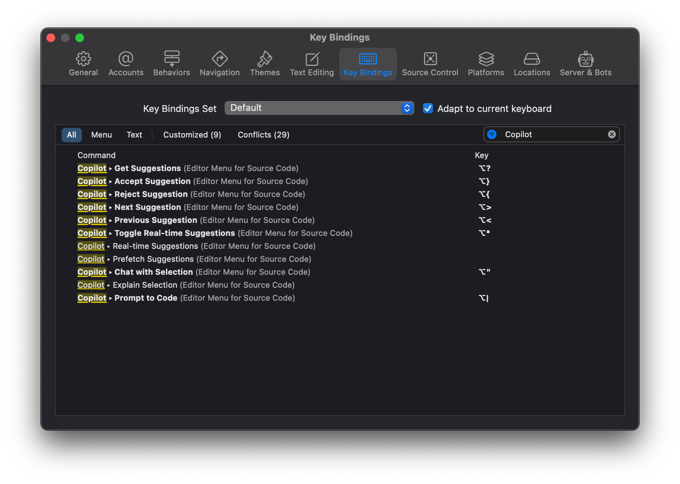
Task: Click the ⌥> key for Next Suggestion
Action: (x=485, y=207)
